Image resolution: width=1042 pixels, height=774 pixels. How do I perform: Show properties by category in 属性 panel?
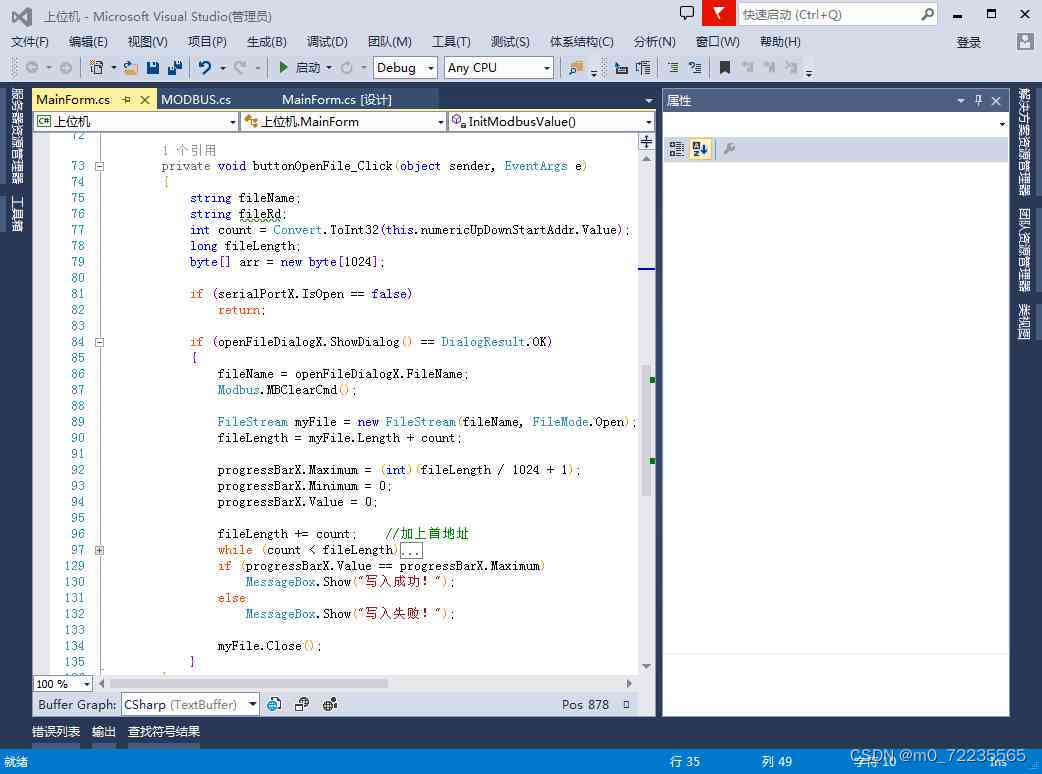677,149
